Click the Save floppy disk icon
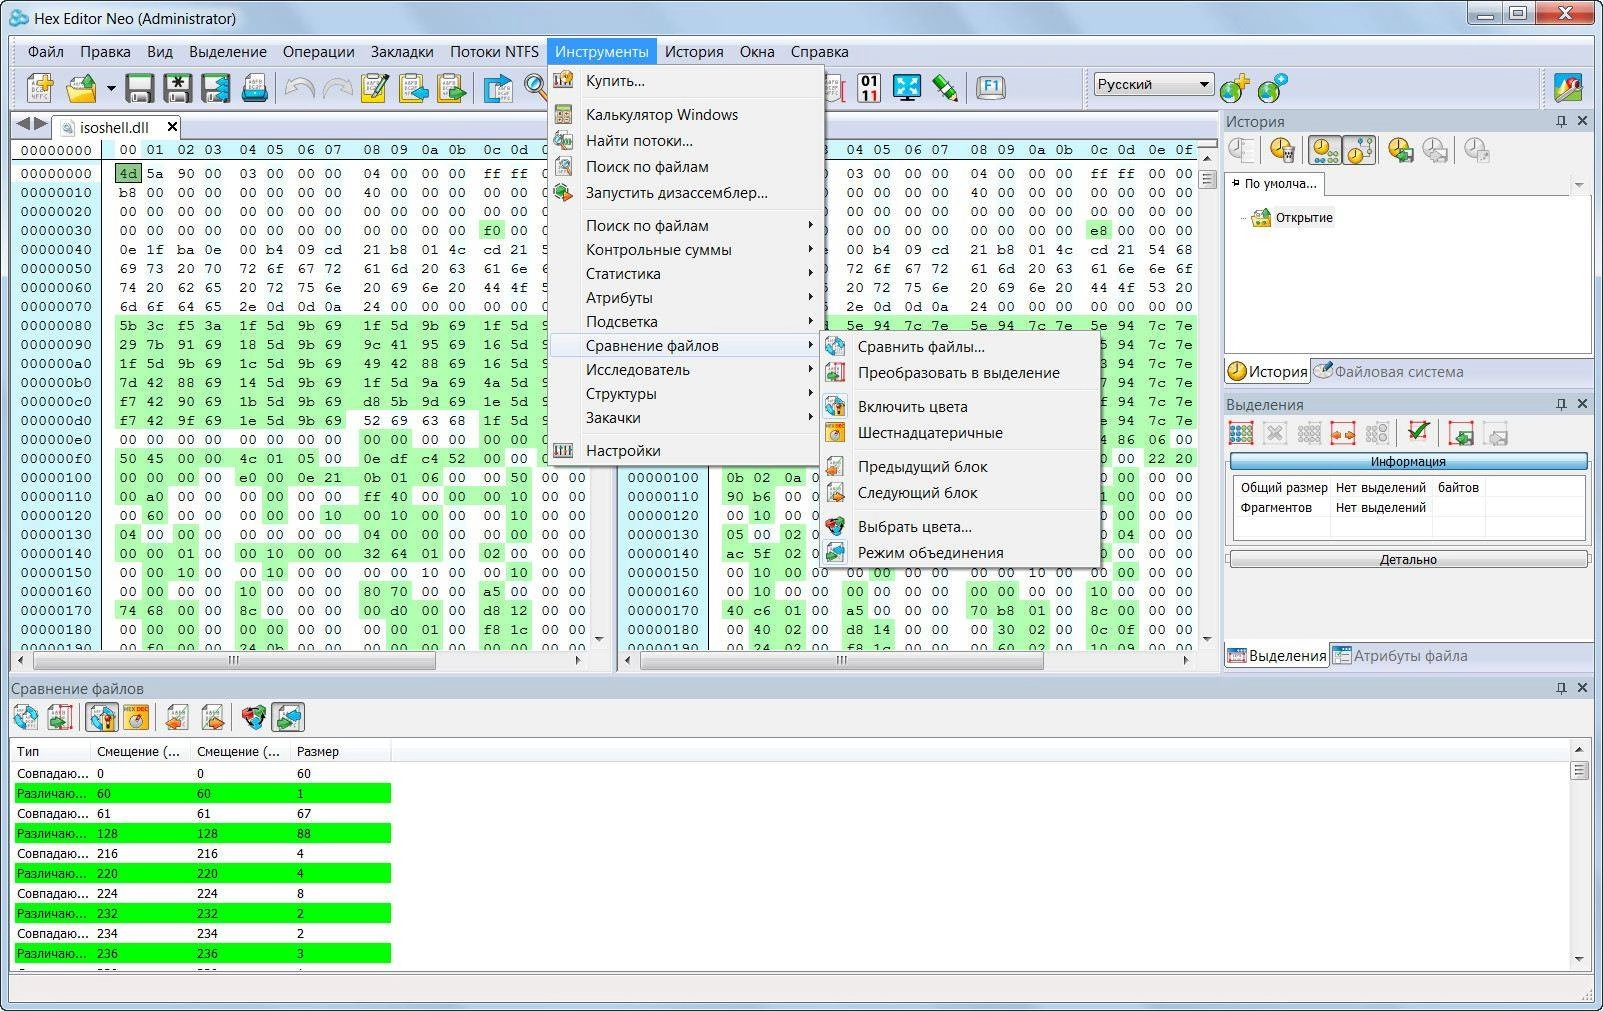This screenshot has height=1011, width=1603. click(x=140, y=88)
